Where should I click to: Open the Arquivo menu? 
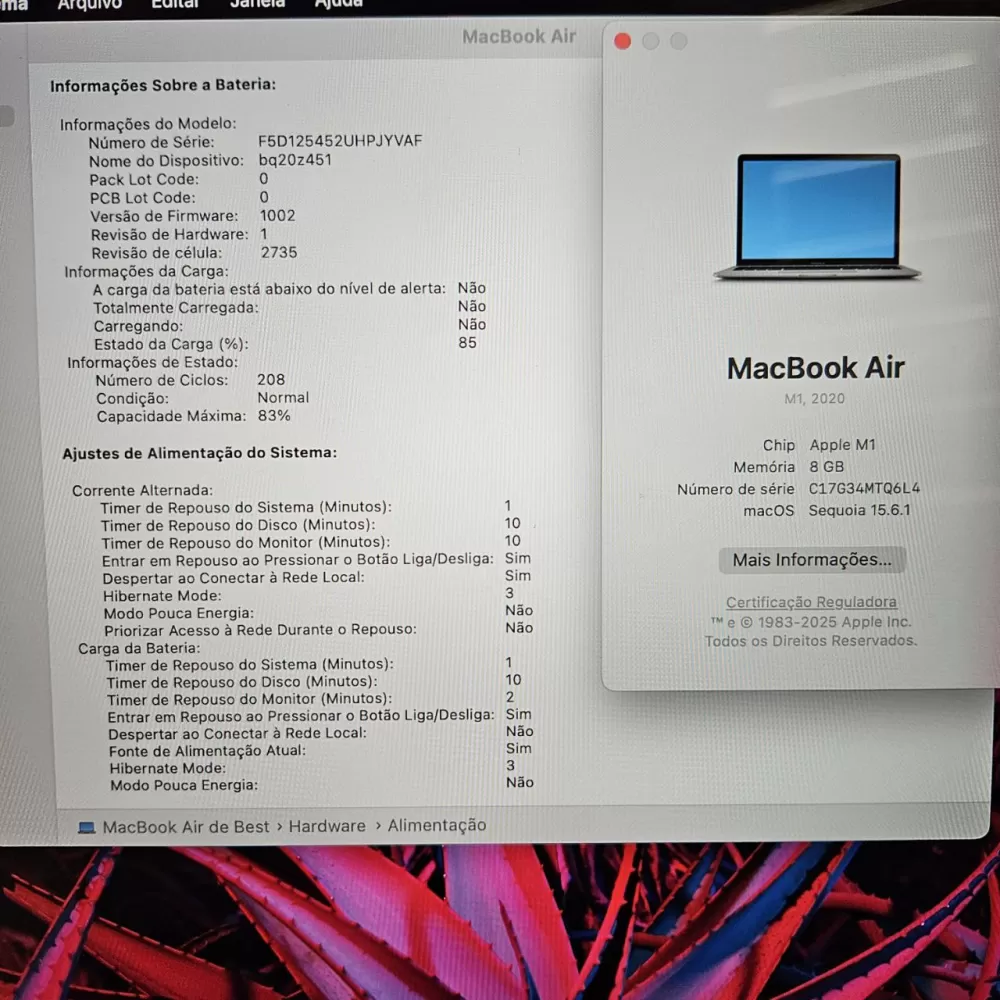(x=89, y=4)
